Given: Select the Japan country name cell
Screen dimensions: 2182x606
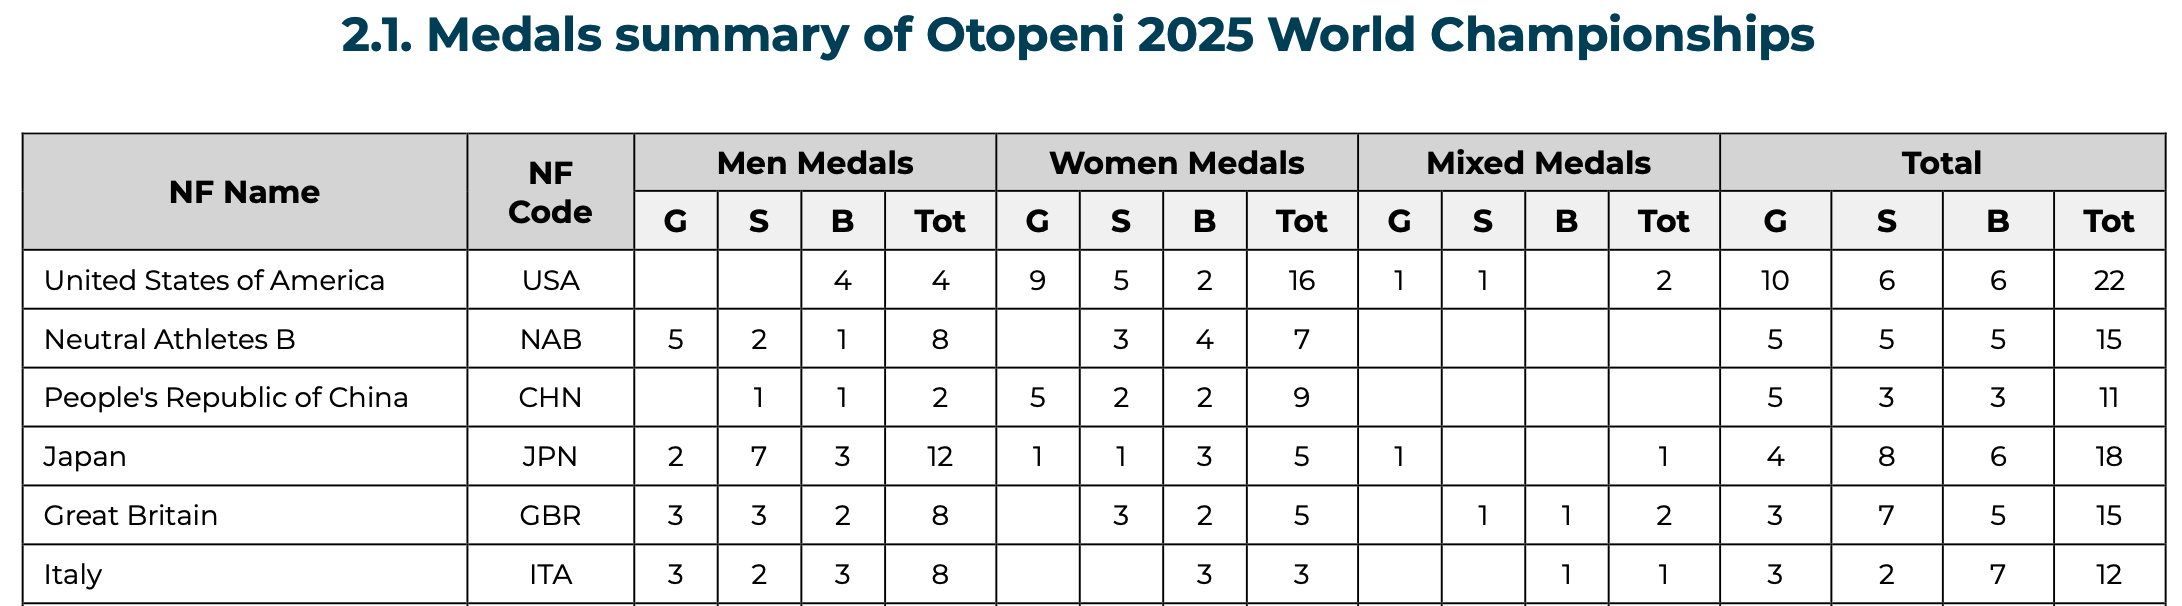Looking at the screenshot, I should 85,457.
